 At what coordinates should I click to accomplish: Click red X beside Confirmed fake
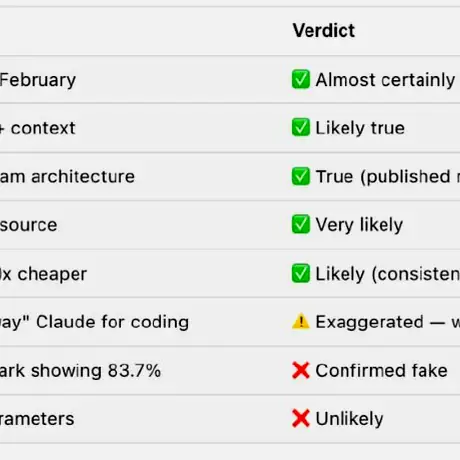point(301,370)
